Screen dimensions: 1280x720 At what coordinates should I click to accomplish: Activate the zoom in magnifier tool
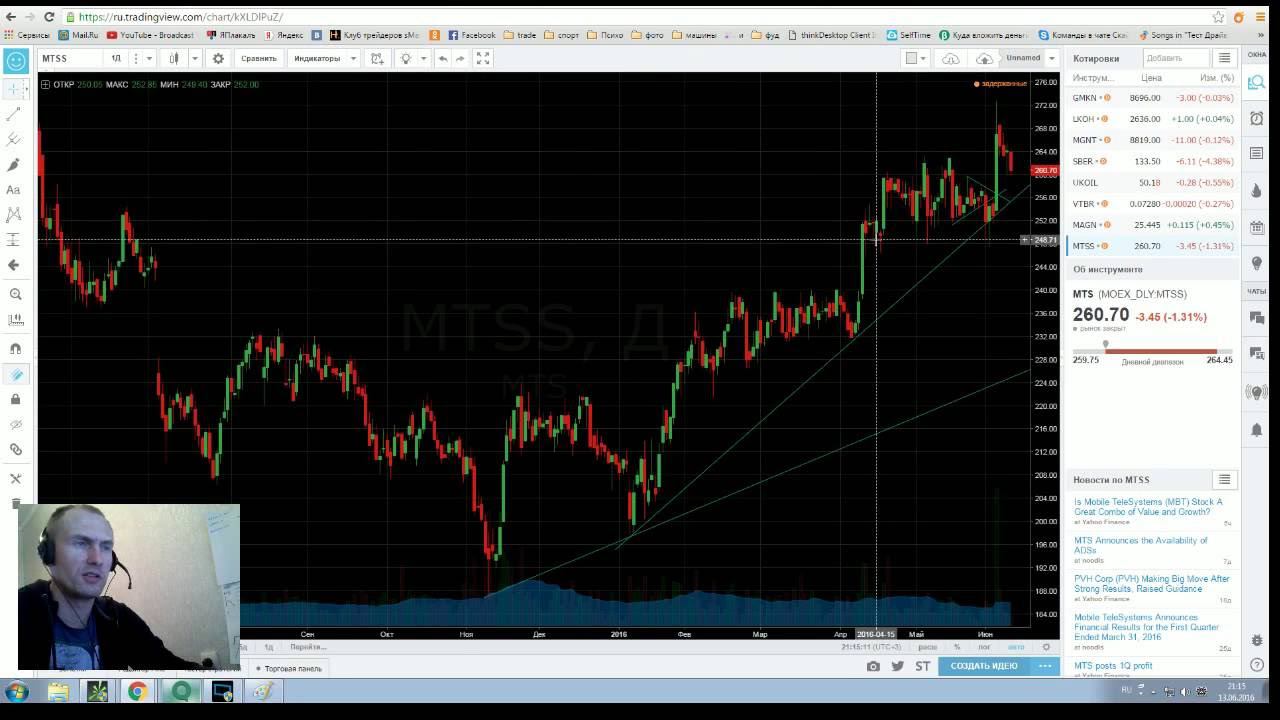[x=15, y=295]
